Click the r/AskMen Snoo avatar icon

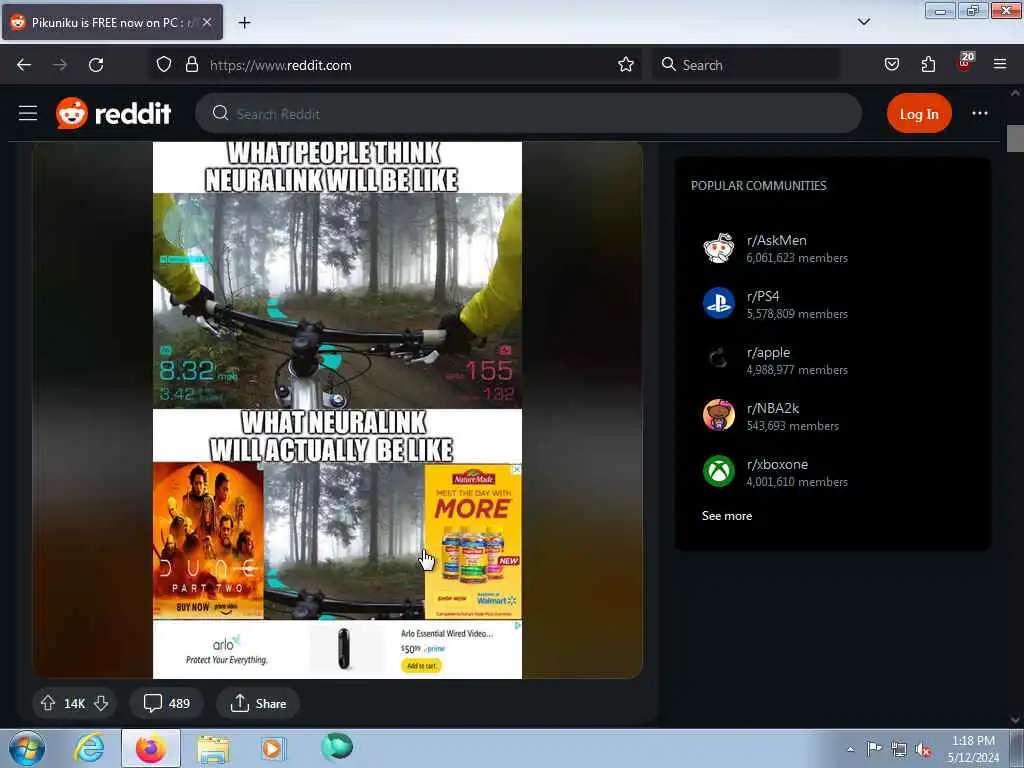pyautogui.click(x=718, y=248)
